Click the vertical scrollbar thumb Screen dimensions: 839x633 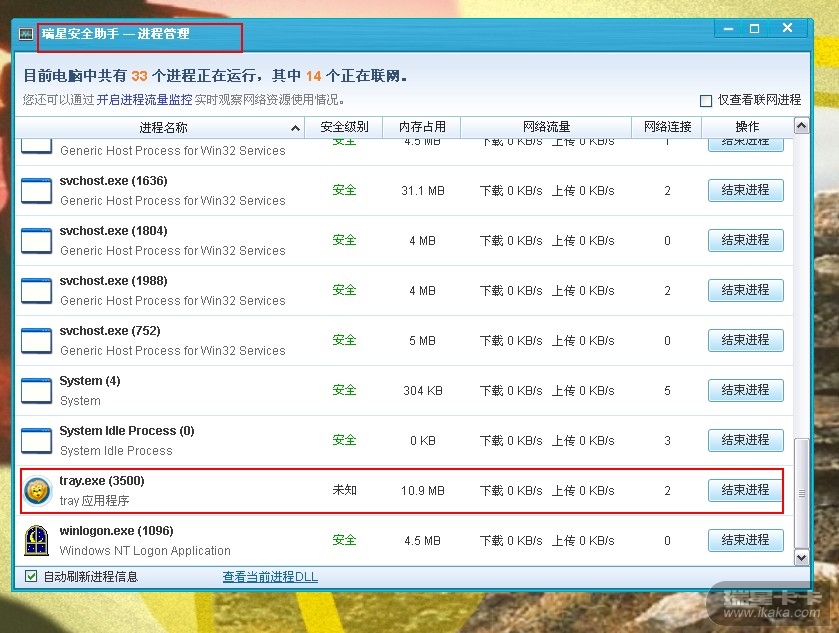pos(801,493)
